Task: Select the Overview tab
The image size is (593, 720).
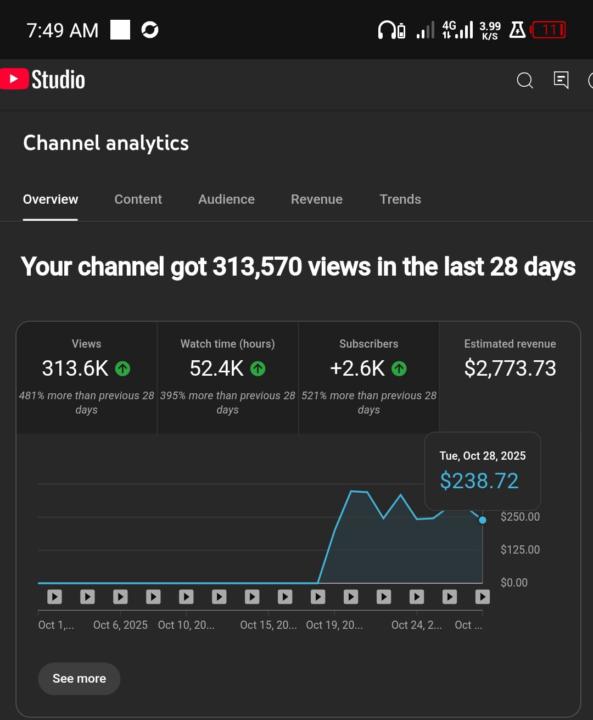Action: pyautogui.click(x=51, y=199)
